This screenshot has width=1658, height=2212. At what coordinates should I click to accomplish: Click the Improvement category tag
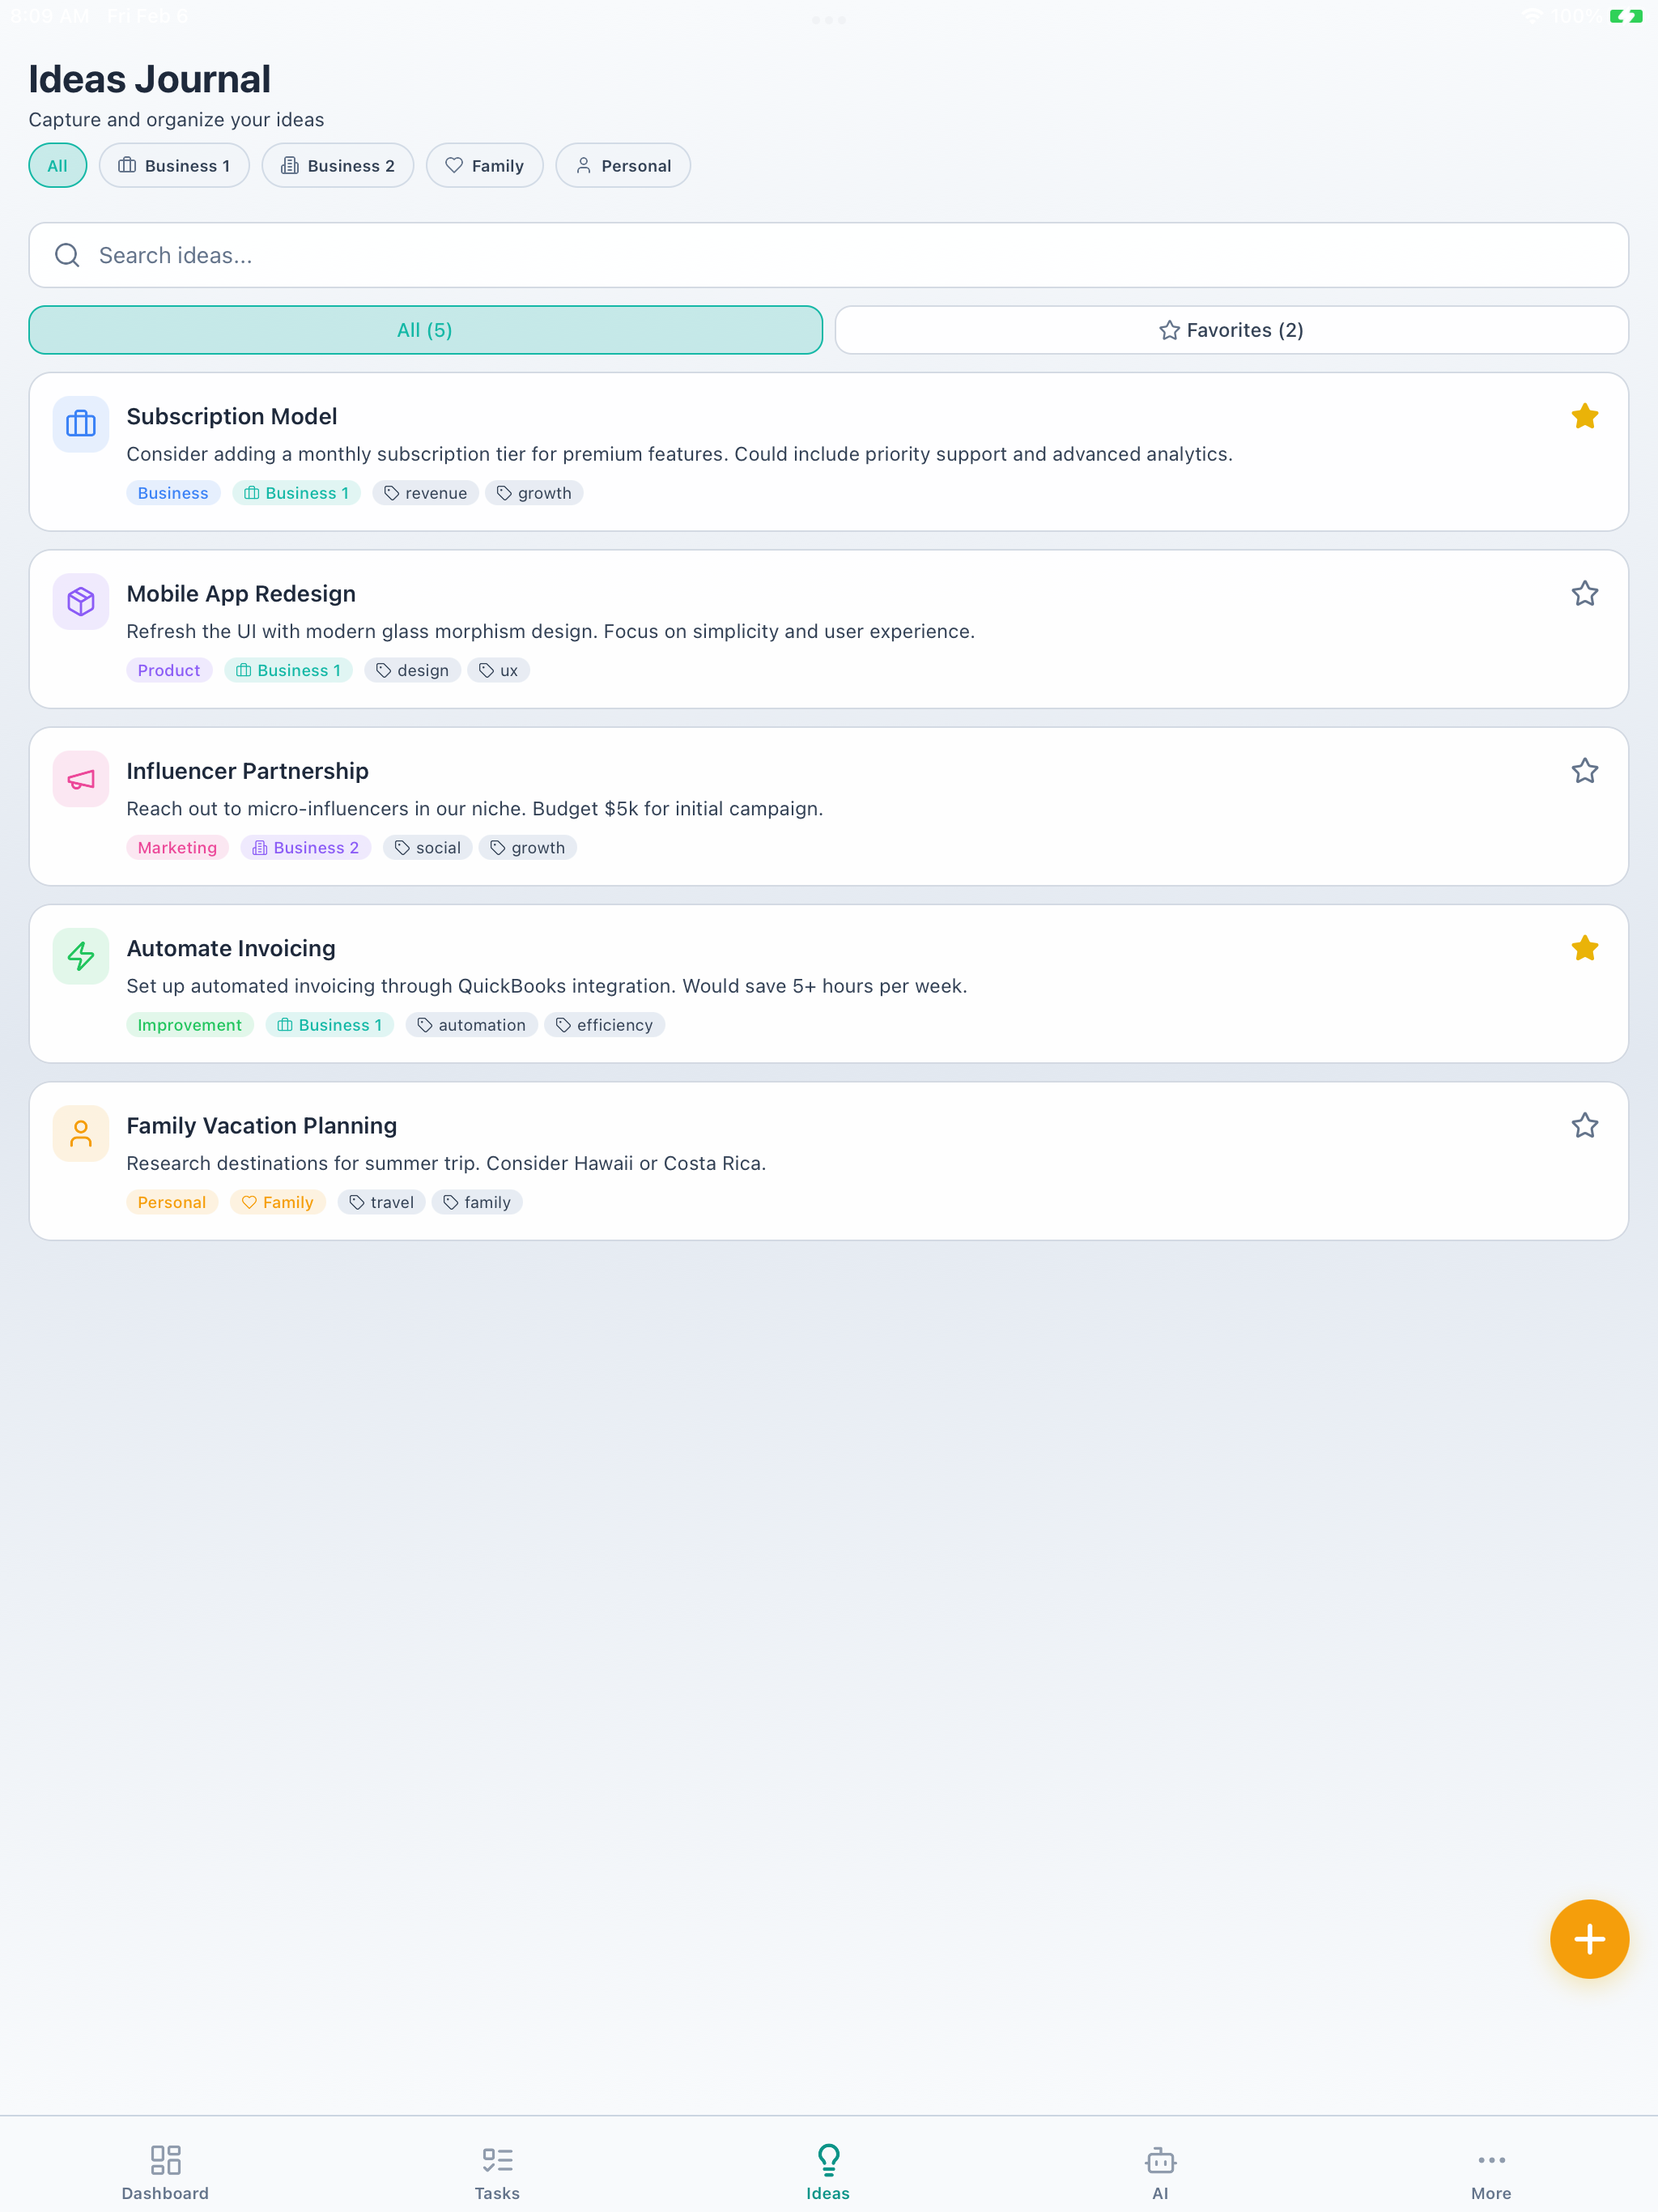(x=190, y=1025)
